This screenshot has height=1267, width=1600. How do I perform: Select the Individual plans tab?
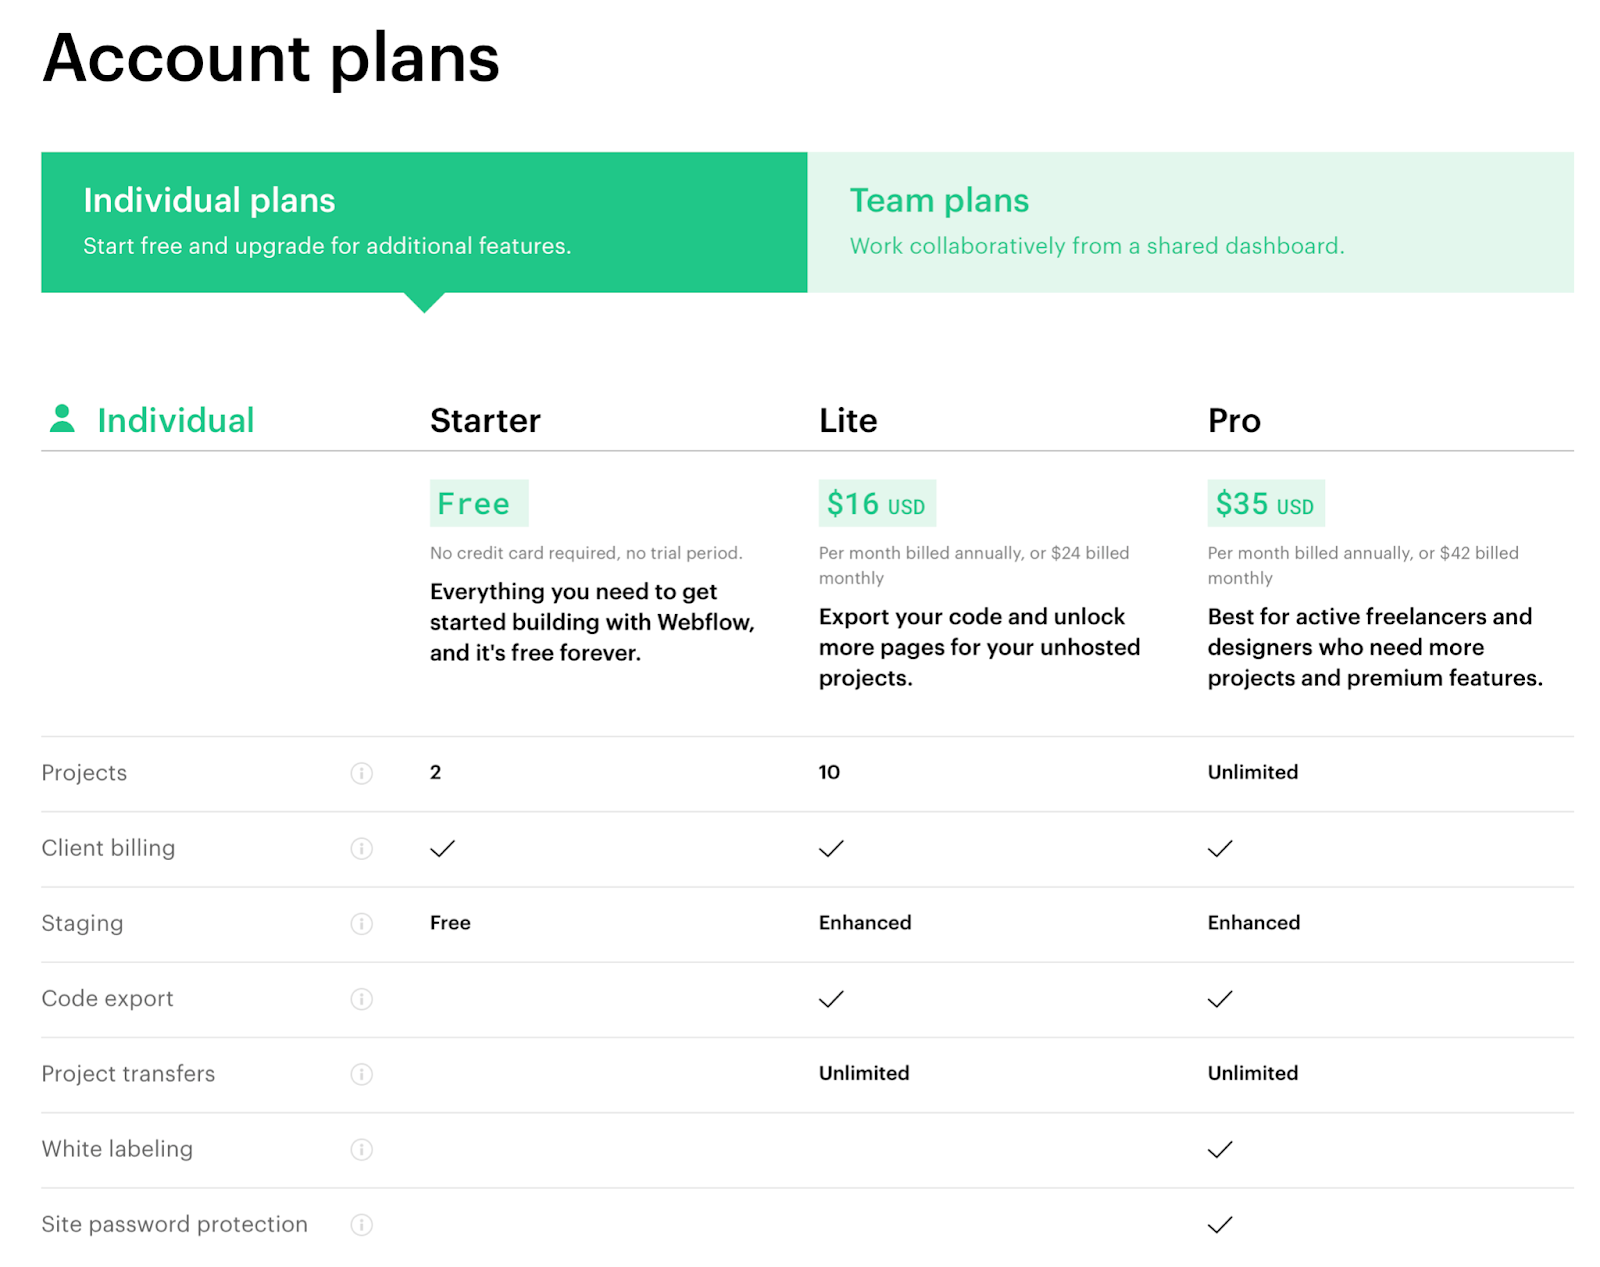[x=424, y=222]
